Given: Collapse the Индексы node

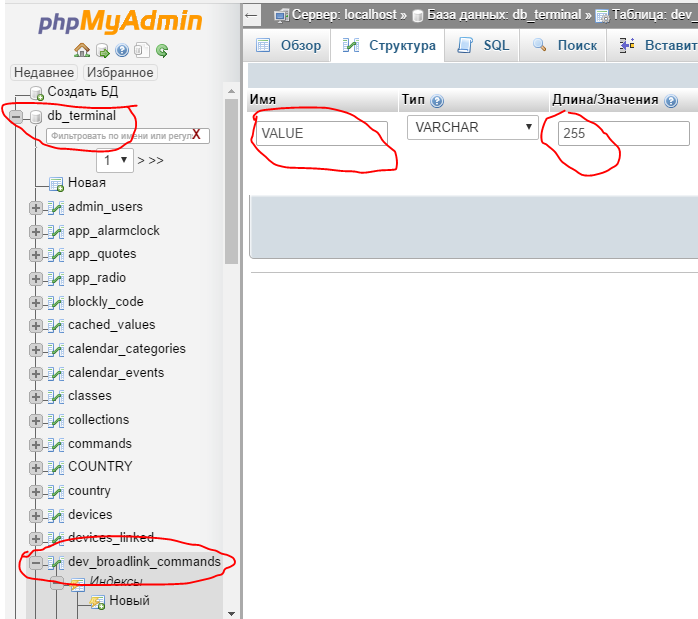Looking at the screenshot, I should pyautogui.click(x=57, y=582).
